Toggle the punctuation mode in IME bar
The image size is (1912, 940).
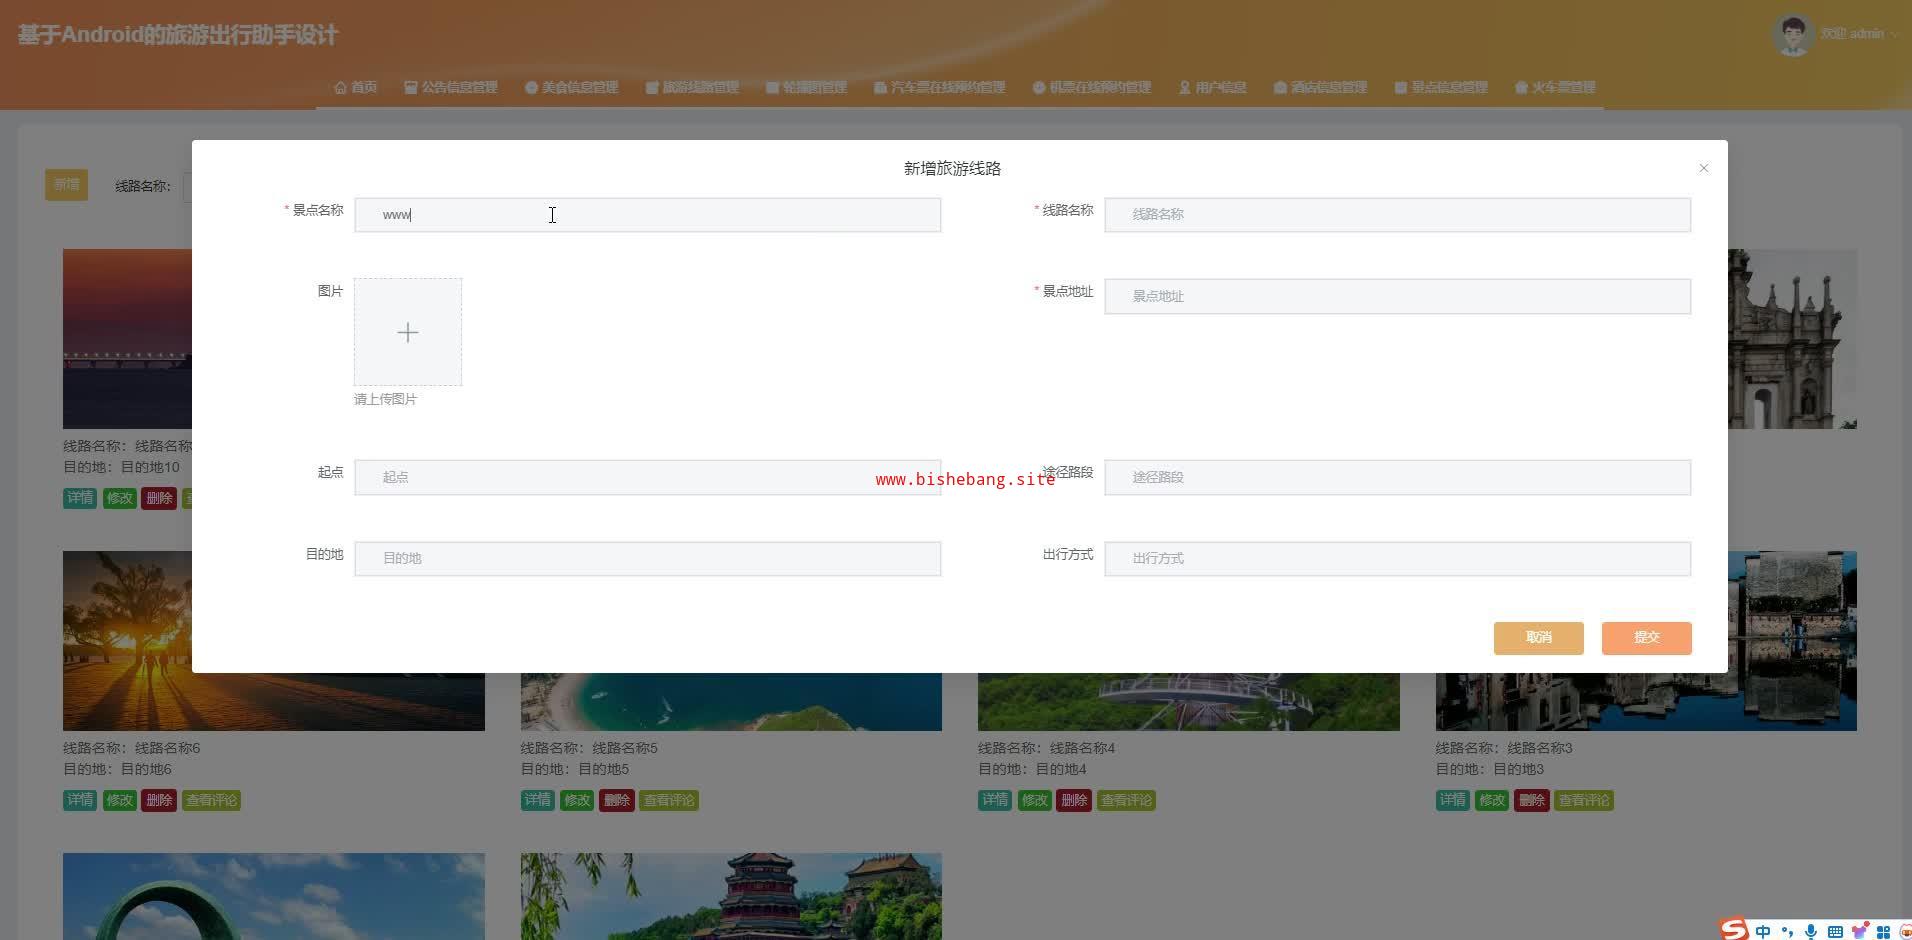tap(1787, 931)
